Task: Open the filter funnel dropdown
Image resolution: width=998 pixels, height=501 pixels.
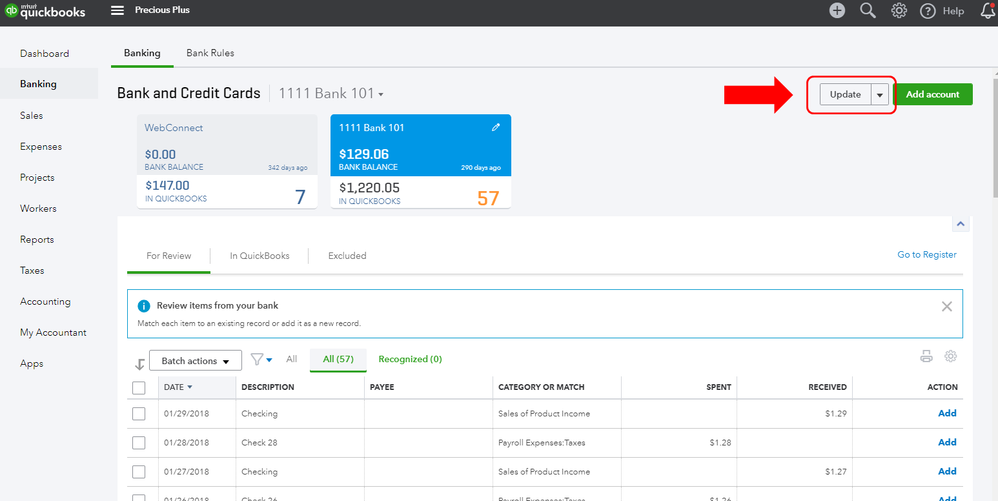Action: pyautogui.click(x=261, y=360)
